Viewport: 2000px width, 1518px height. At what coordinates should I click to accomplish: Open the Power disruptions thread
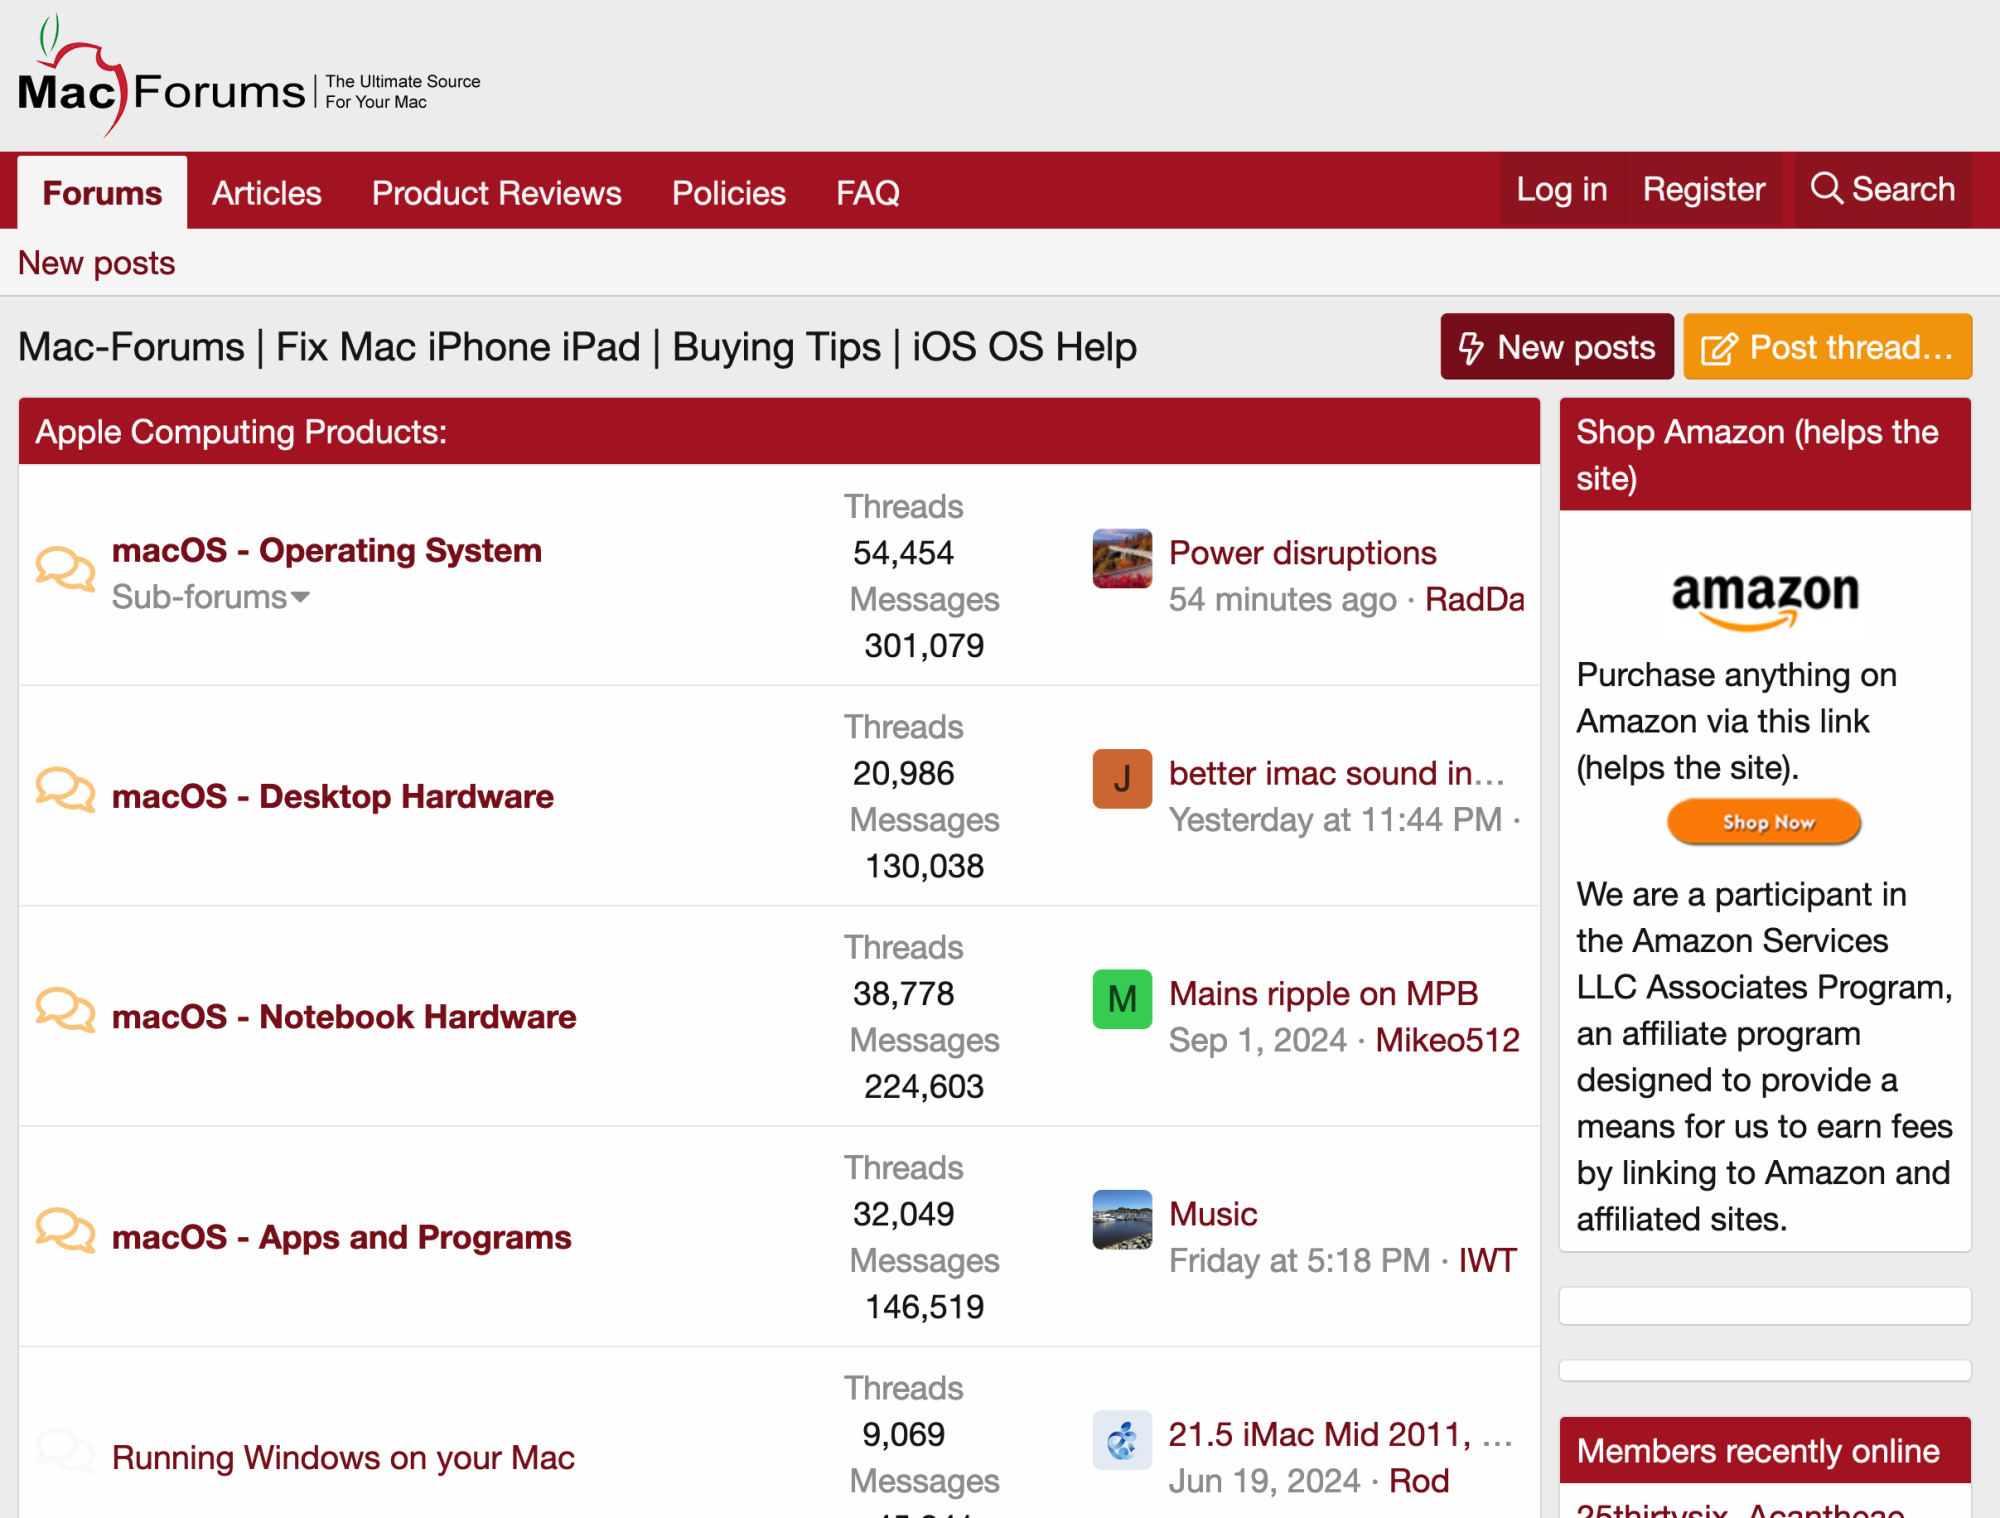[x=1301, y=552]
